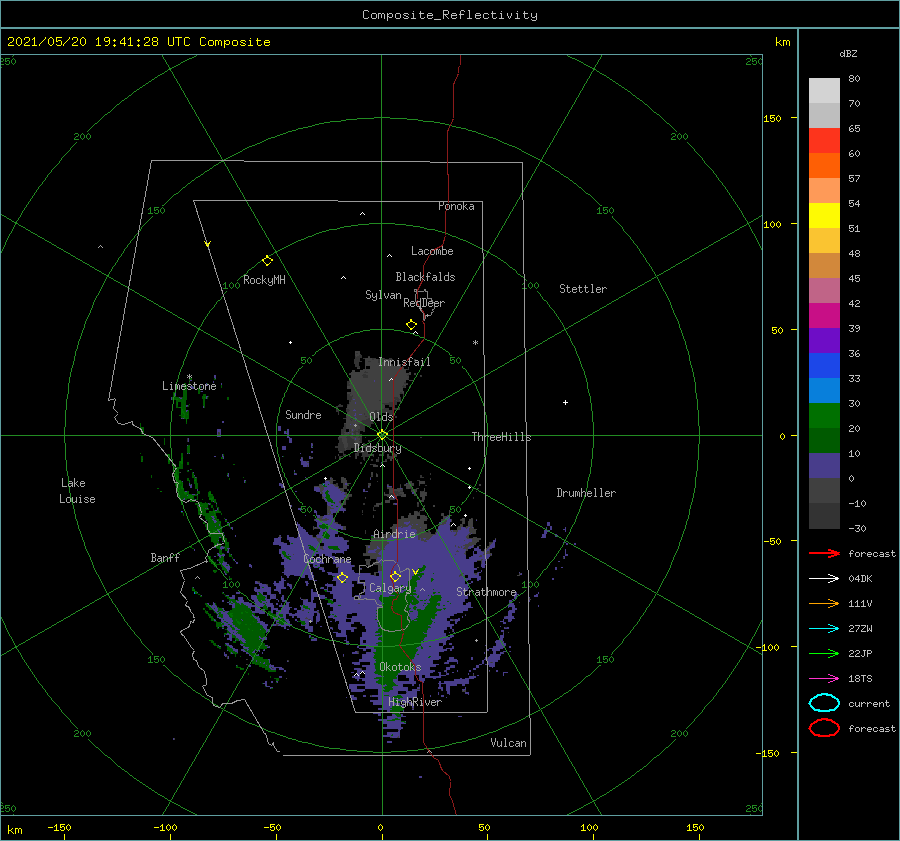This screenshot has width=900, height=841.
Task: Select the yellow diamond marker near Cochrane
Action: (x=342, y=578)
